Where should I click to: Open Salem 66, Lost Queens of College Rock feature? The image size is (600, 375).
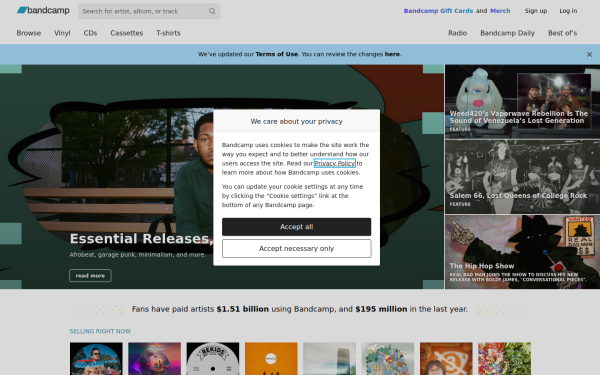click(522, 177)
